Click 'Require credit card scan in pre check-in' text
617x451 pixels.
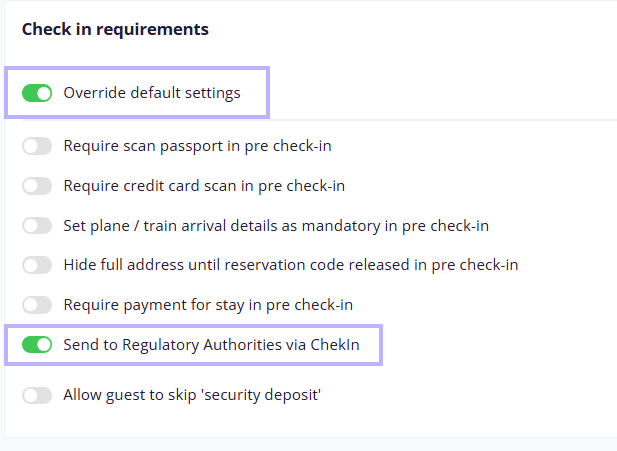pyautogui.click(x=204, y=186)
